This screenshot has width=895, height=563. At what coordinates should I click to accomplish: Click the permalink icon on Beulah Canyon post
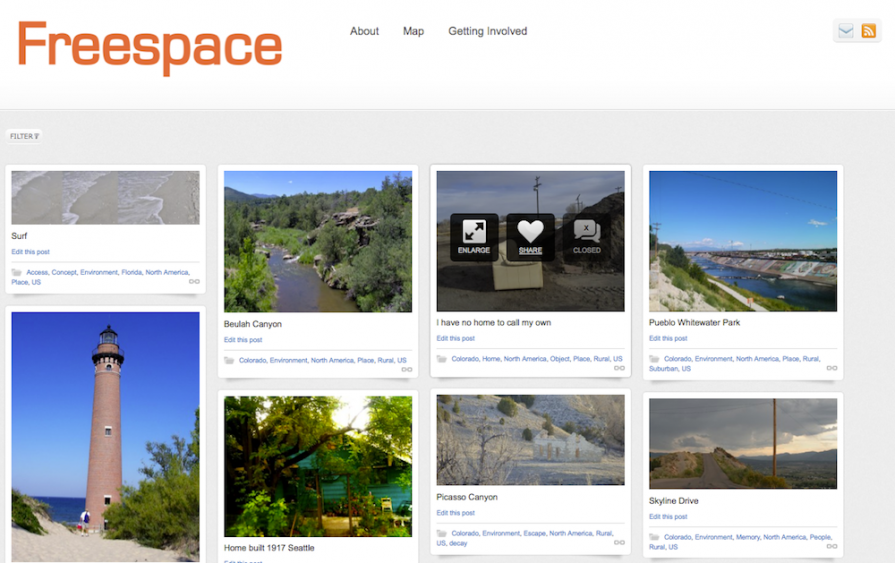[x=407, y=369]
